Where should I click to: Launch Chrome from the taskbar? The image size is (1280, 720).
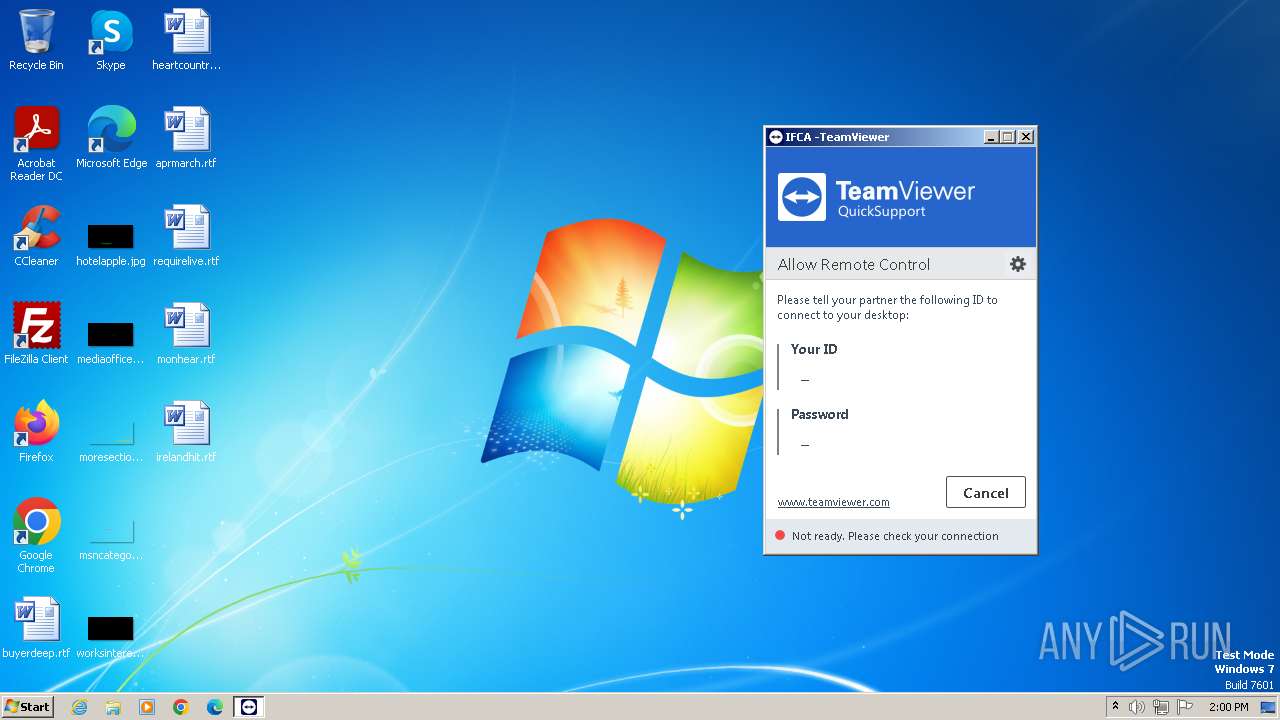181,707
